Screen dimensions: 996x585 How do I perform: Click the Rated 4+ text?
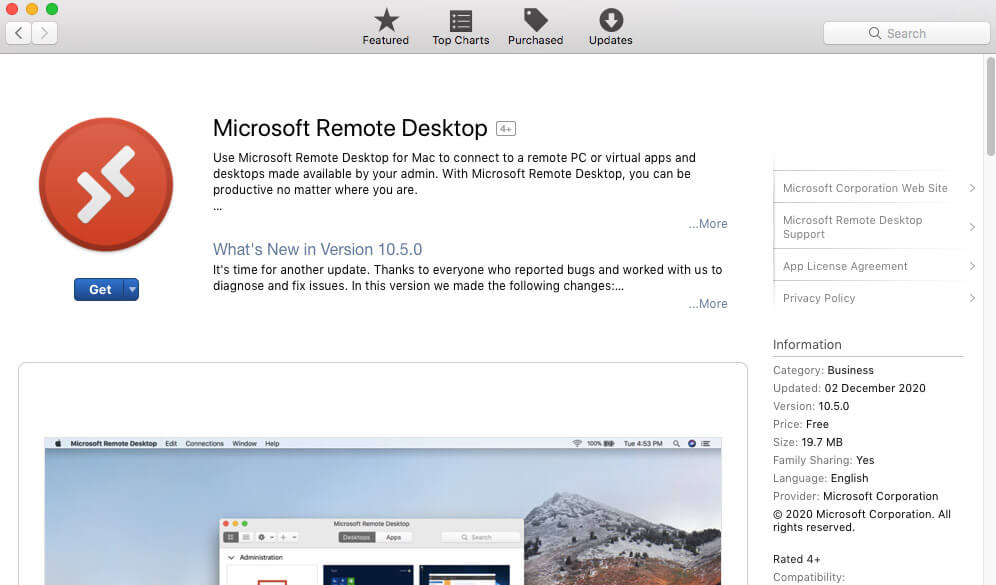(797, 559)
